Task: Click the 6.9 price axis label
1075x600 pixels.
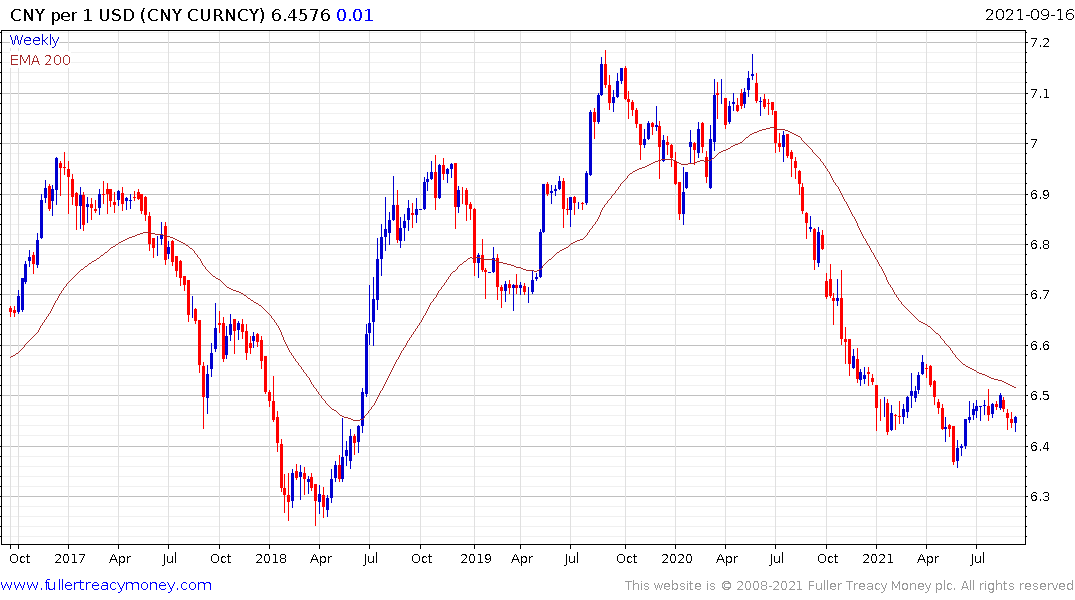Action: tap(1039, 194)
